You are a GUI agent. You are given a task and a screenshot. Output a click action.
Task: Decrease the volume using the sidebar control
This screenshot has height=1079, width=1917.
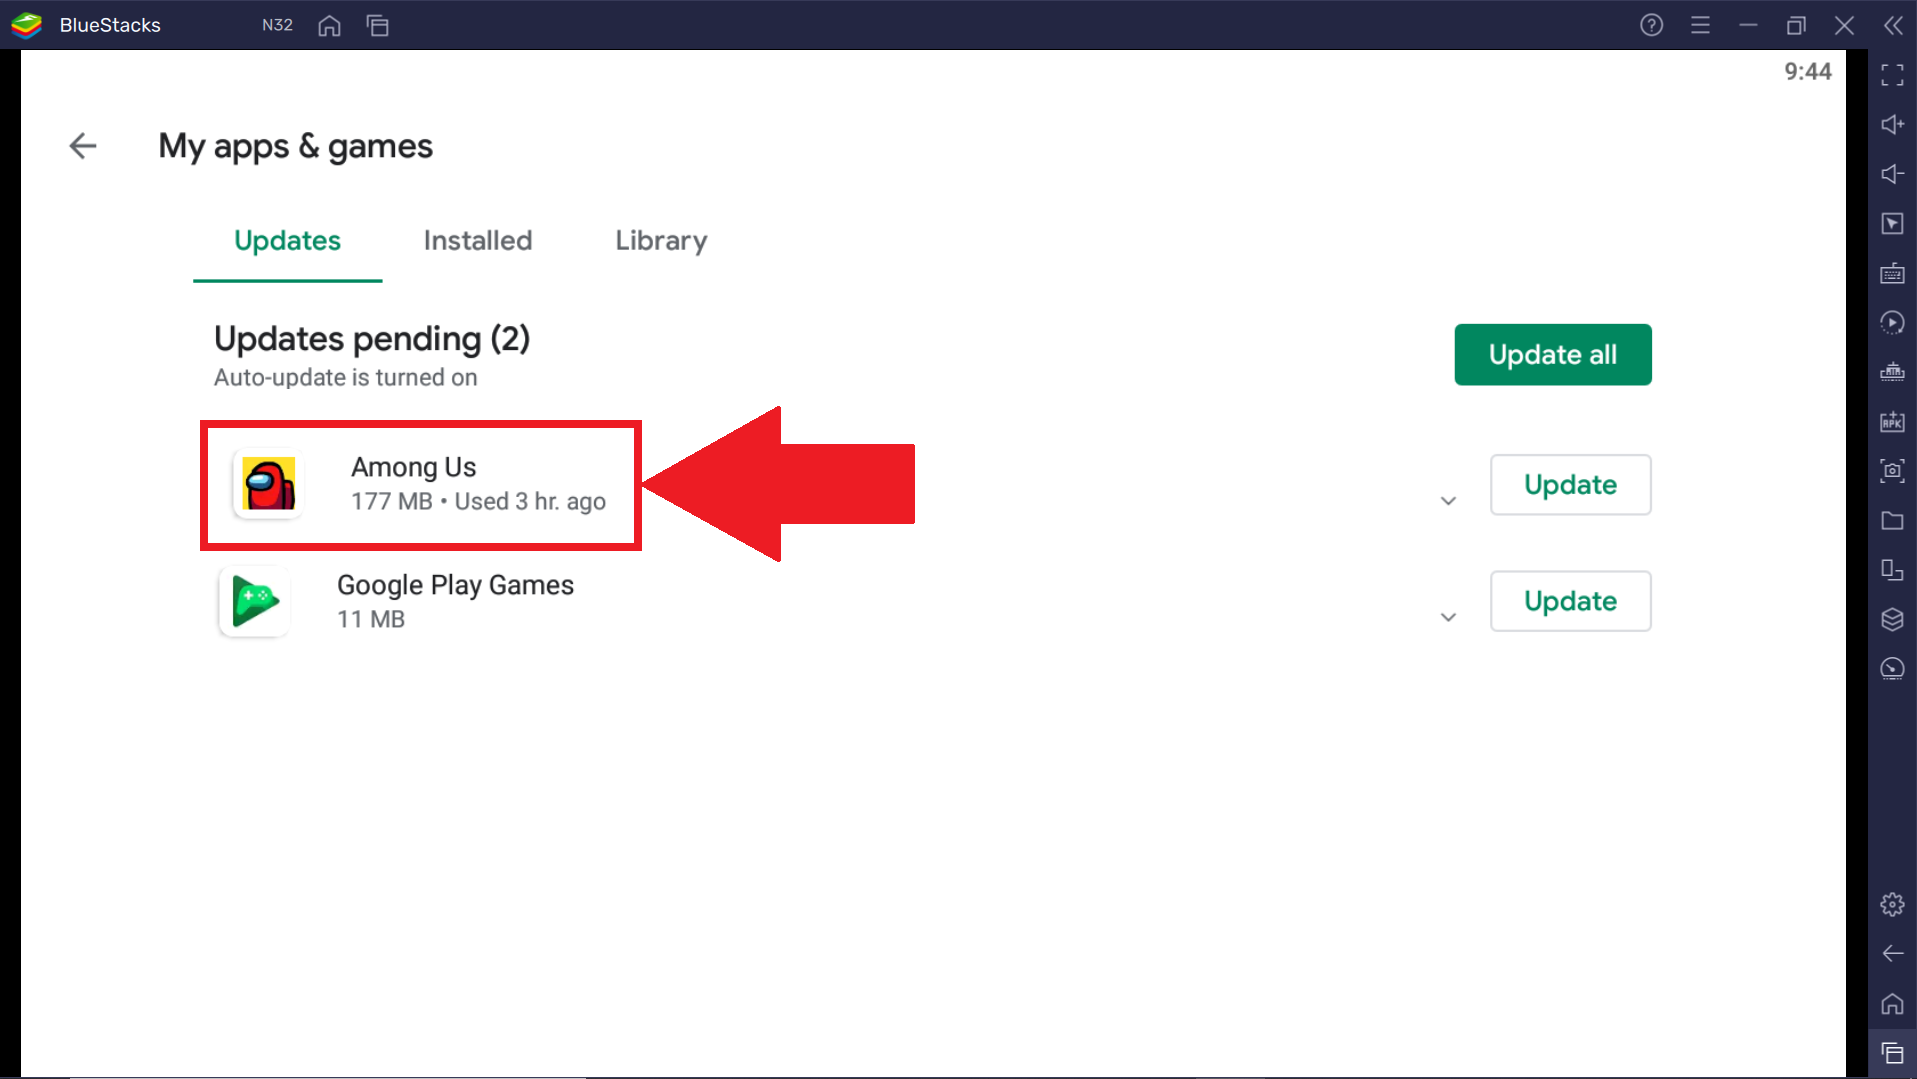(x=1892, y=174)
